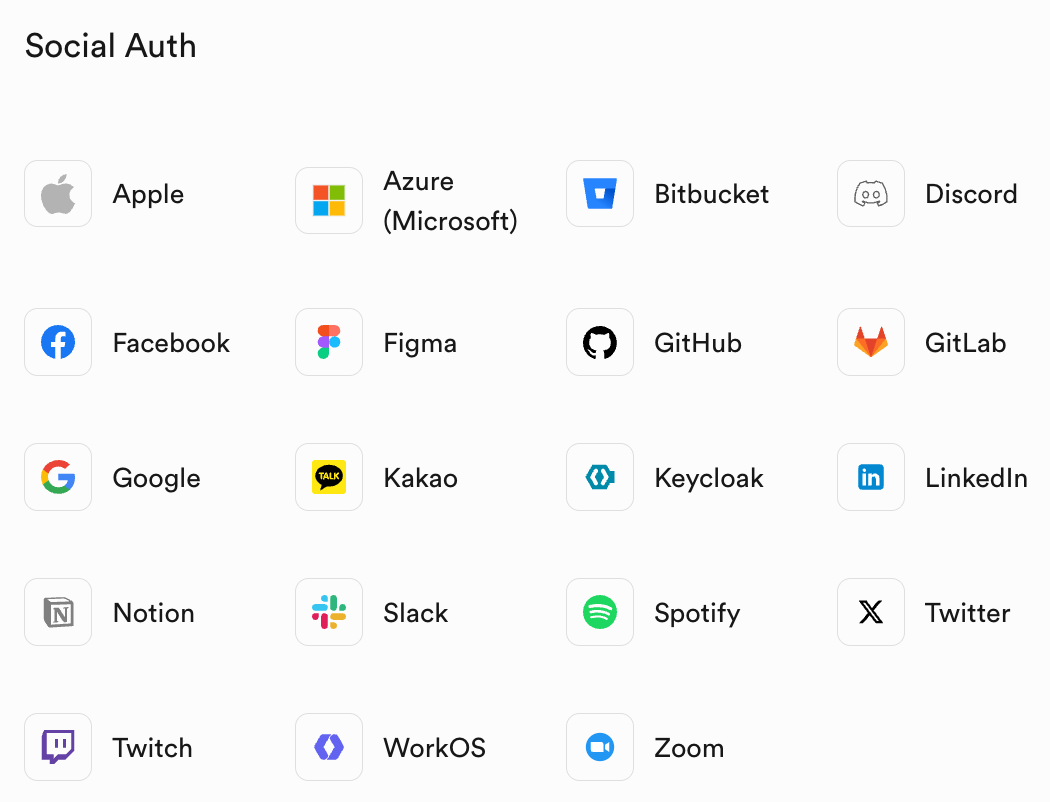Click the Keycloak logo icon
This screenshot has height=802, width=1050.
point(600,477)
